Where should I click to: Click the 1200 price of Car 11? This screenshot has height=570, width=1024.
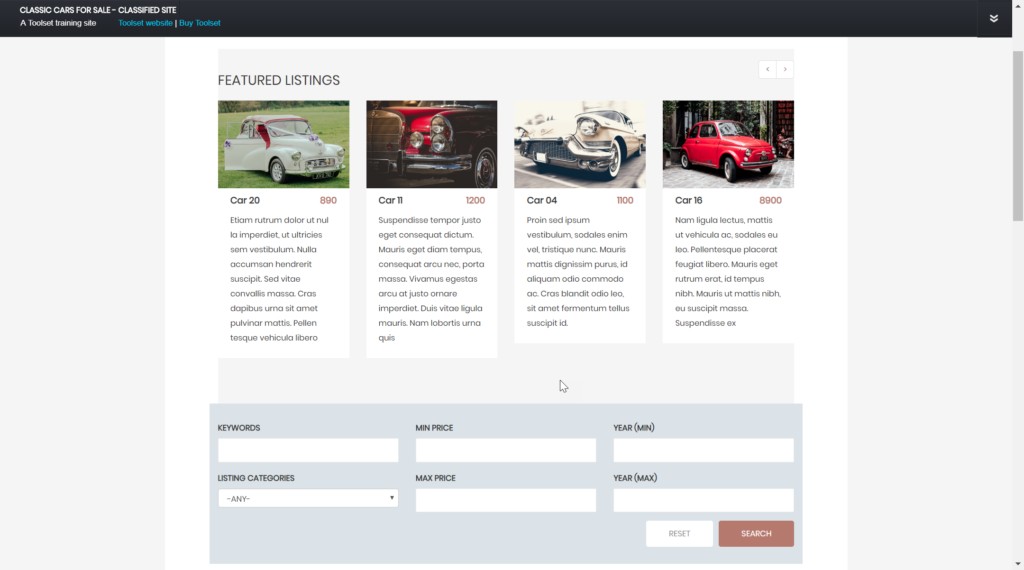[x=475, y=200]
